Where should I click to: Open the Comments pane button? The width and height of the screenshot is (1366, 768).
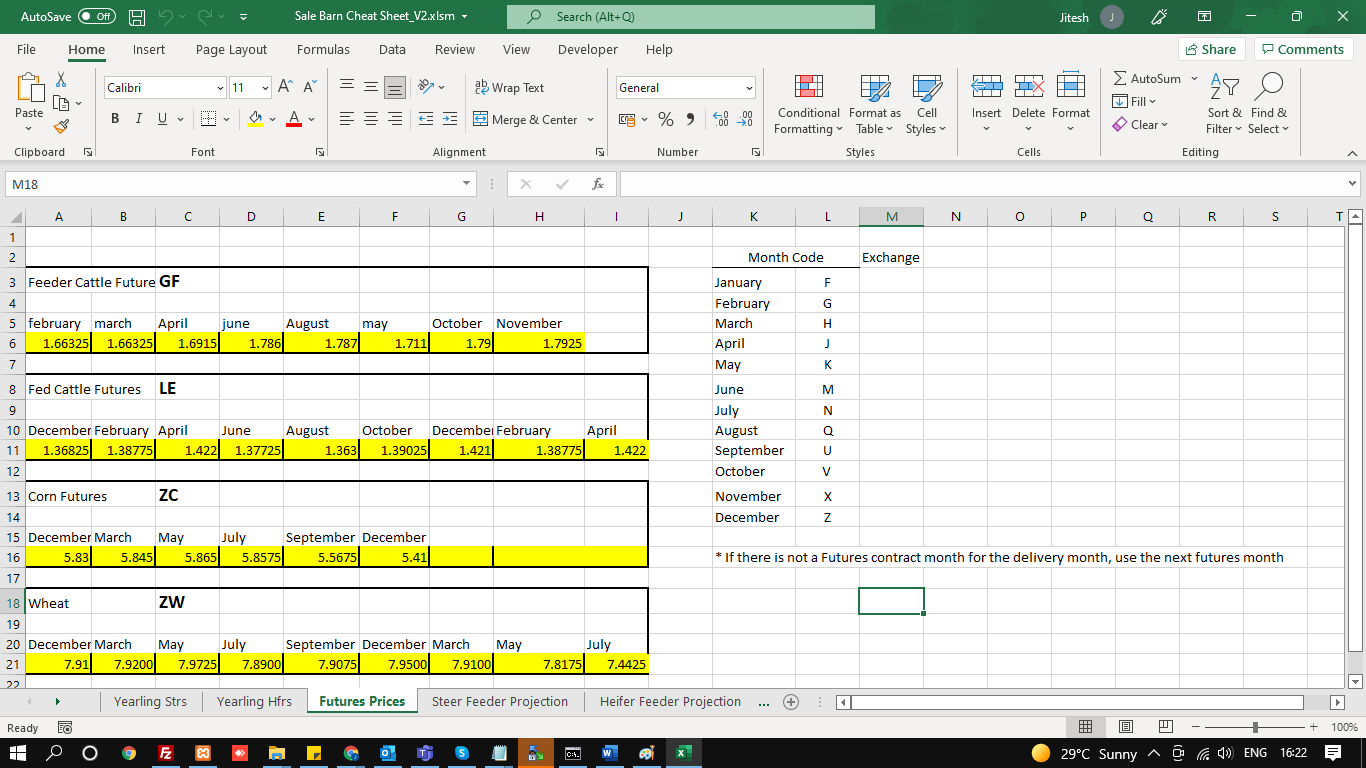point(1304,50)
